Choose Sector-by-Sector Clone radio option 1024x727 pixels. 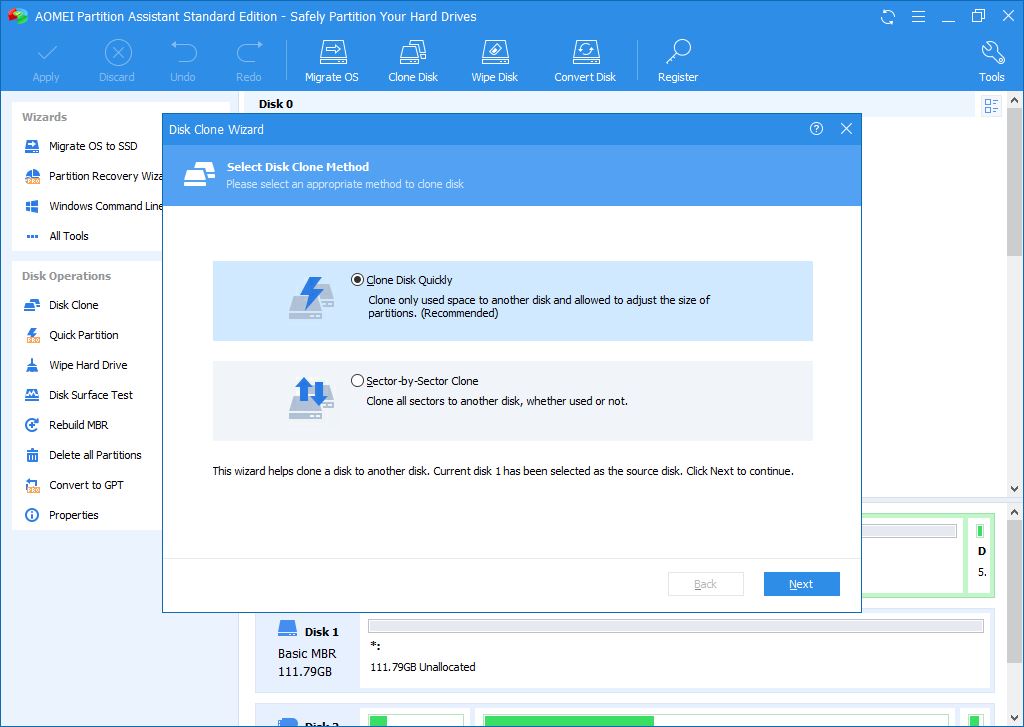pyautogui.click(x=358, y=381)
